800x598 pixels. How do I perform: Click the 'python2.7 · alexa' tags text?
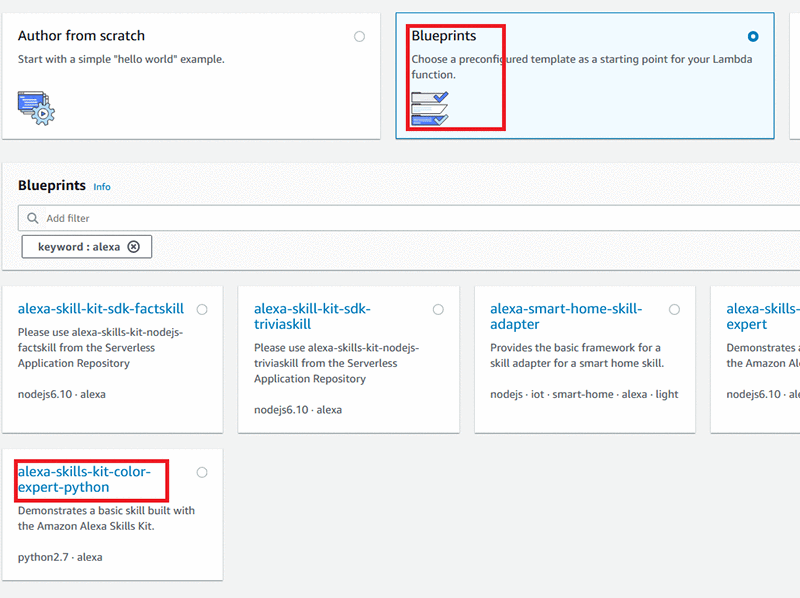[x=60, y=557]
